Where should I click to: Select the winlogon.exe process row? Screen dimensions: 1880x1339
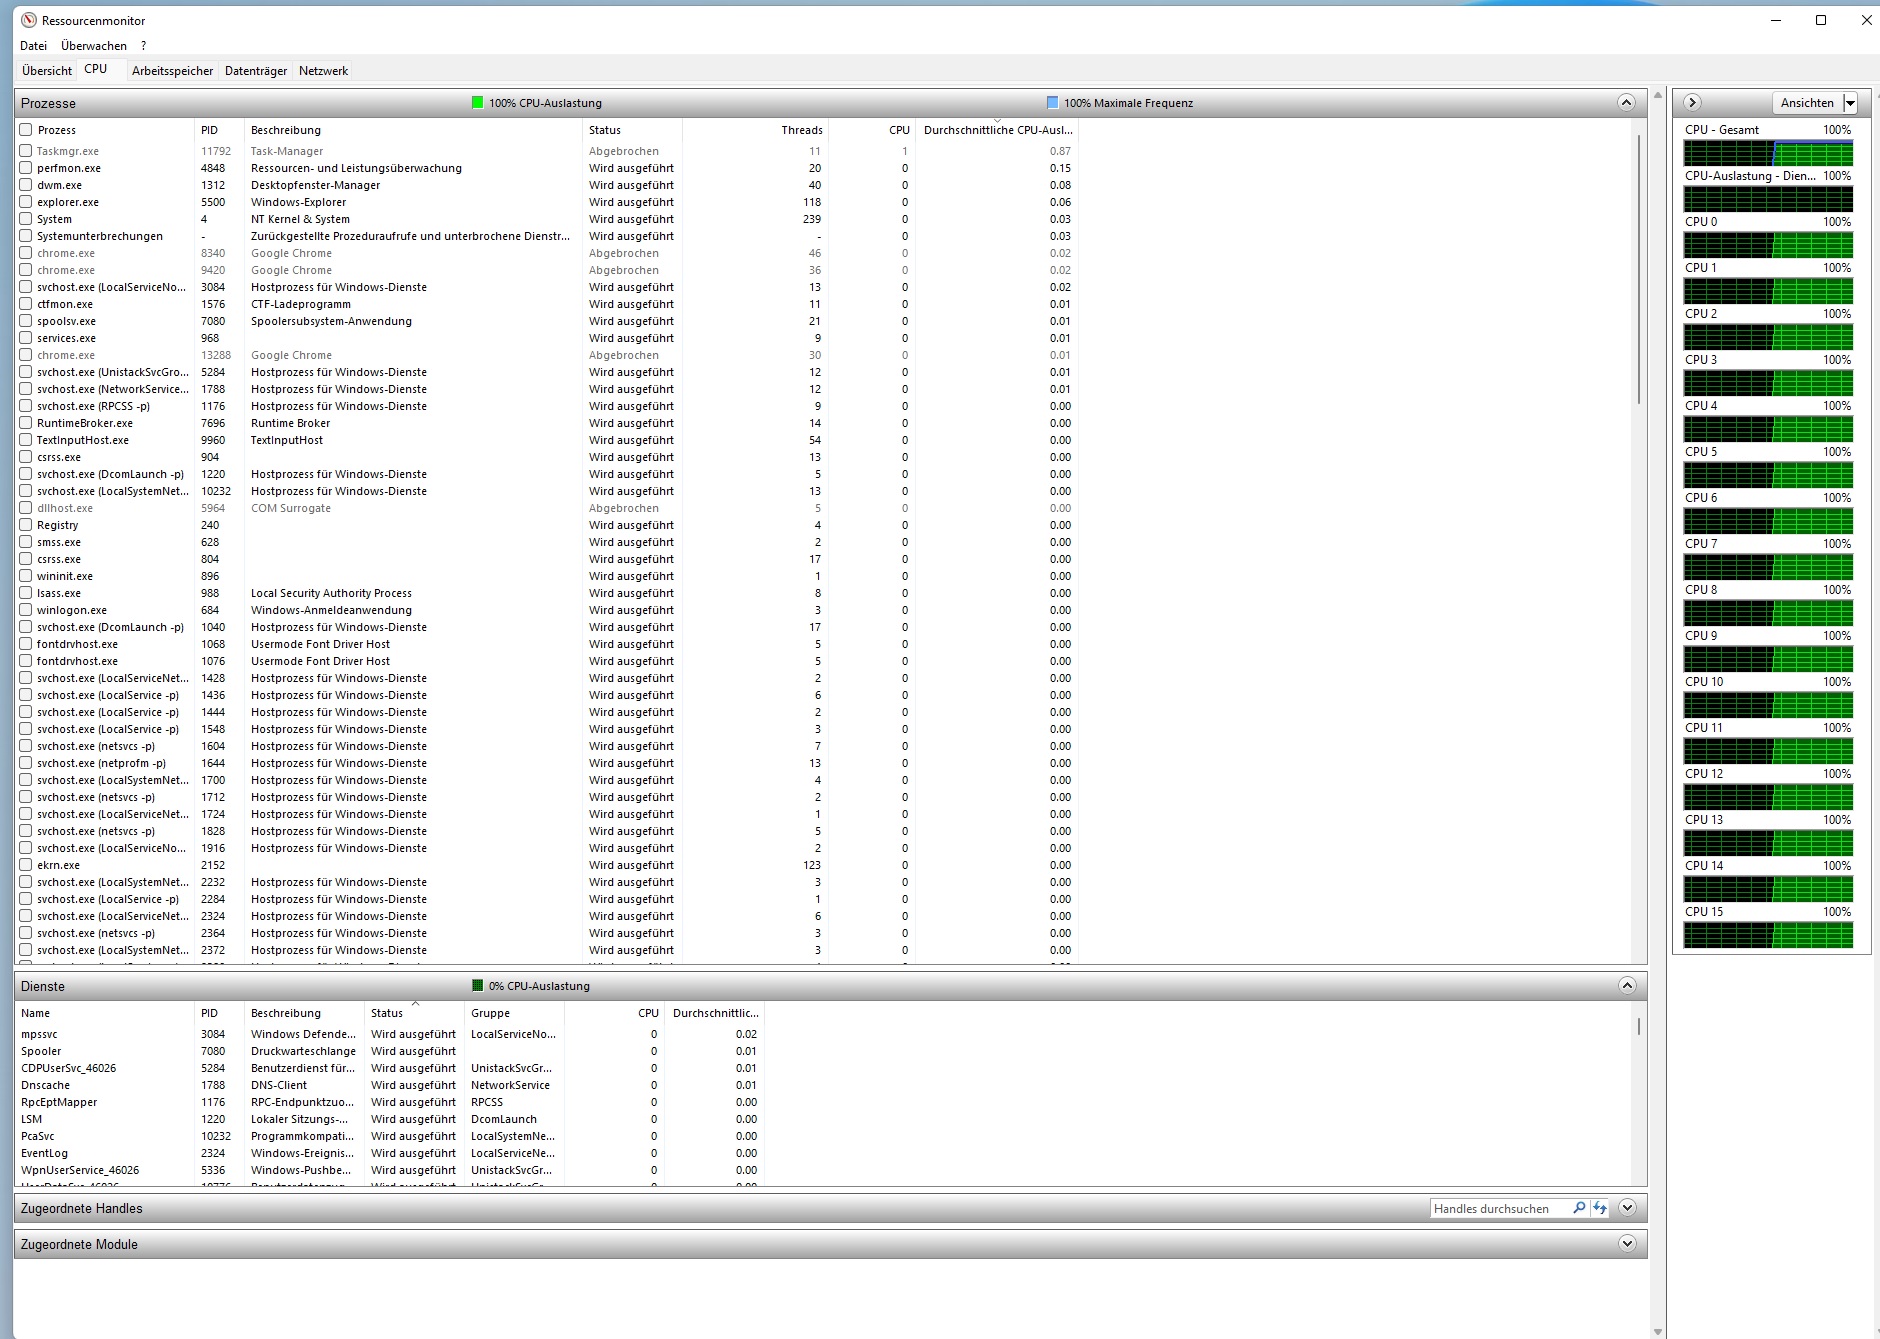point(547,610)
